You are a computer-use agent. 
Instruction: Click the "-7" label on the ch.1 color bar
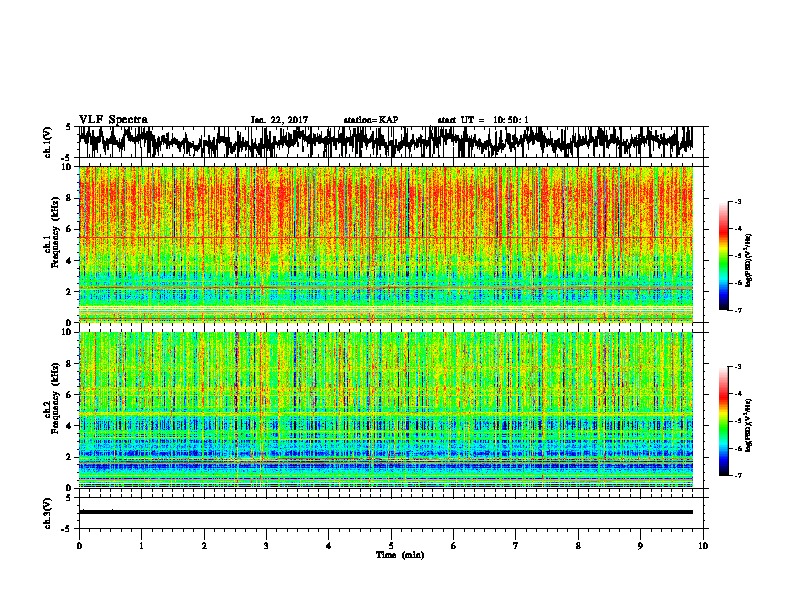point(737,310)
